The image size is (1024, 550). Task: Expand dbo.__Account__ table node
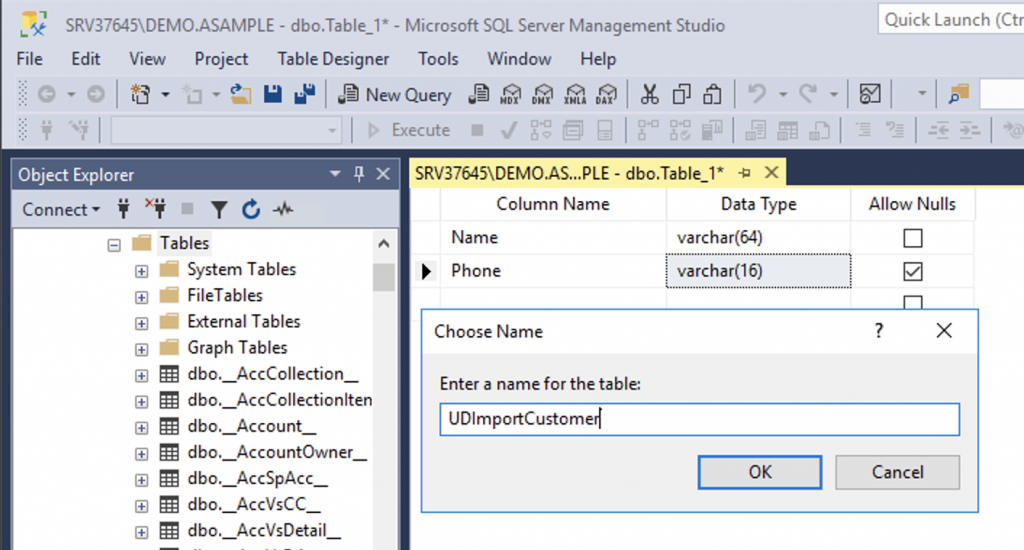141,428
